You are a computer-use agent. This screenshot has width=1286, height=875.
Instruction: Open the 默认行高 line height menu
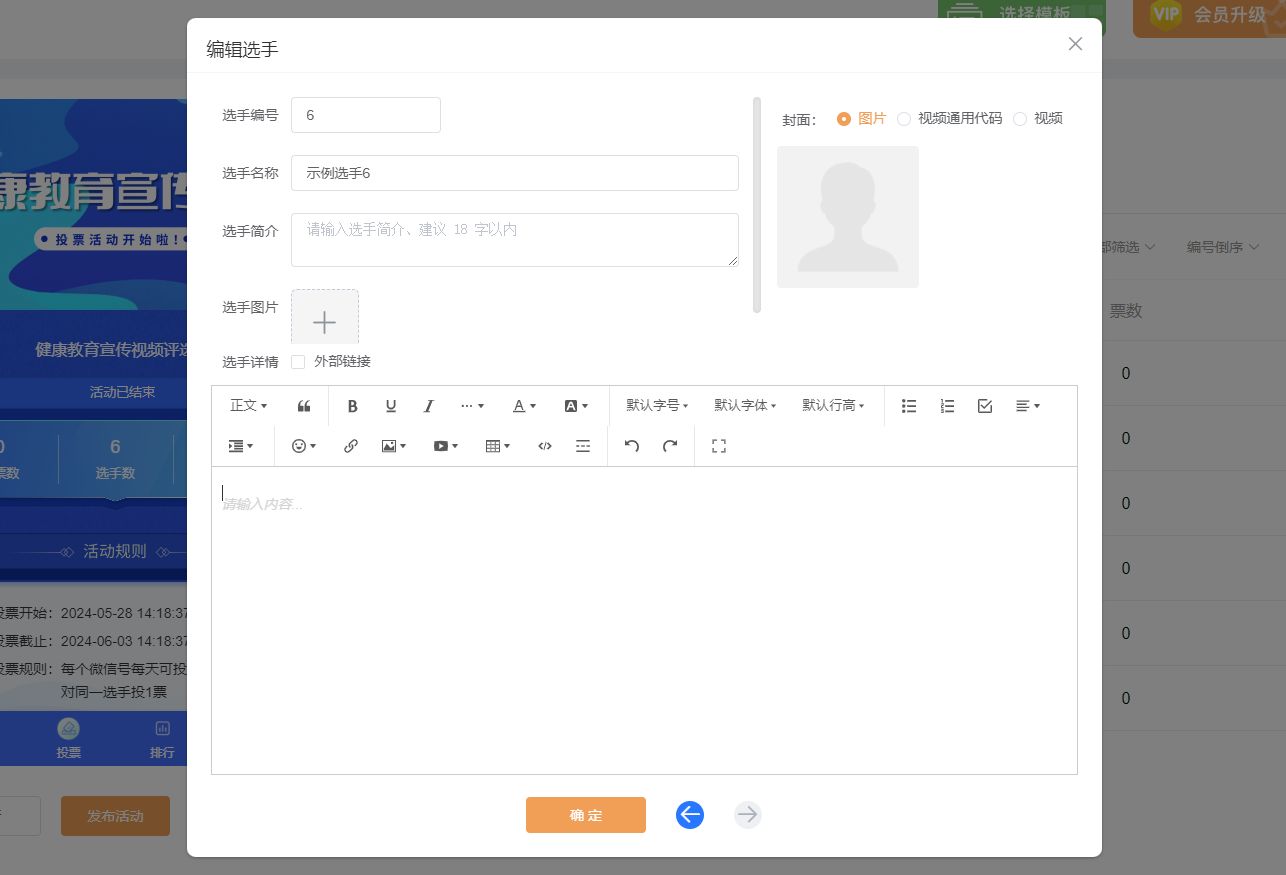click(x=833, y=406)
